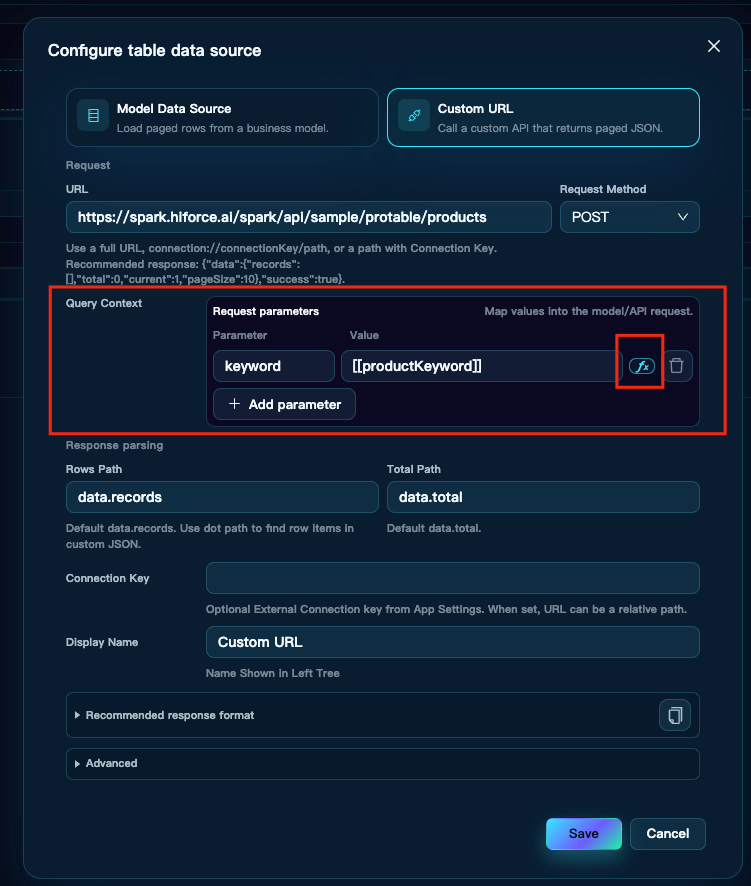751x886 pixels.
Task: Toggle the fx expression mode button
Action: click(x=642, y=366)
